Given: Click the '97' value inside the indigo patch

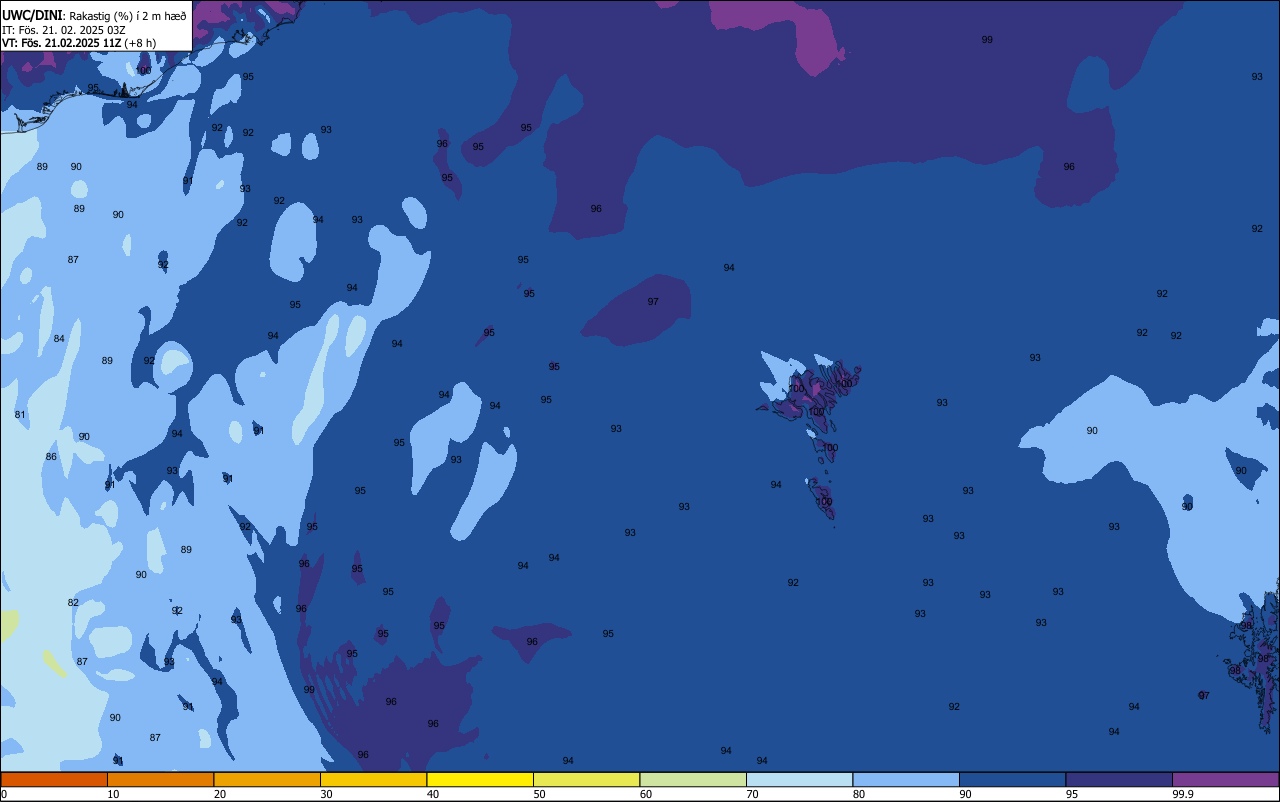Looking at the screenshot, I should 653,302.
